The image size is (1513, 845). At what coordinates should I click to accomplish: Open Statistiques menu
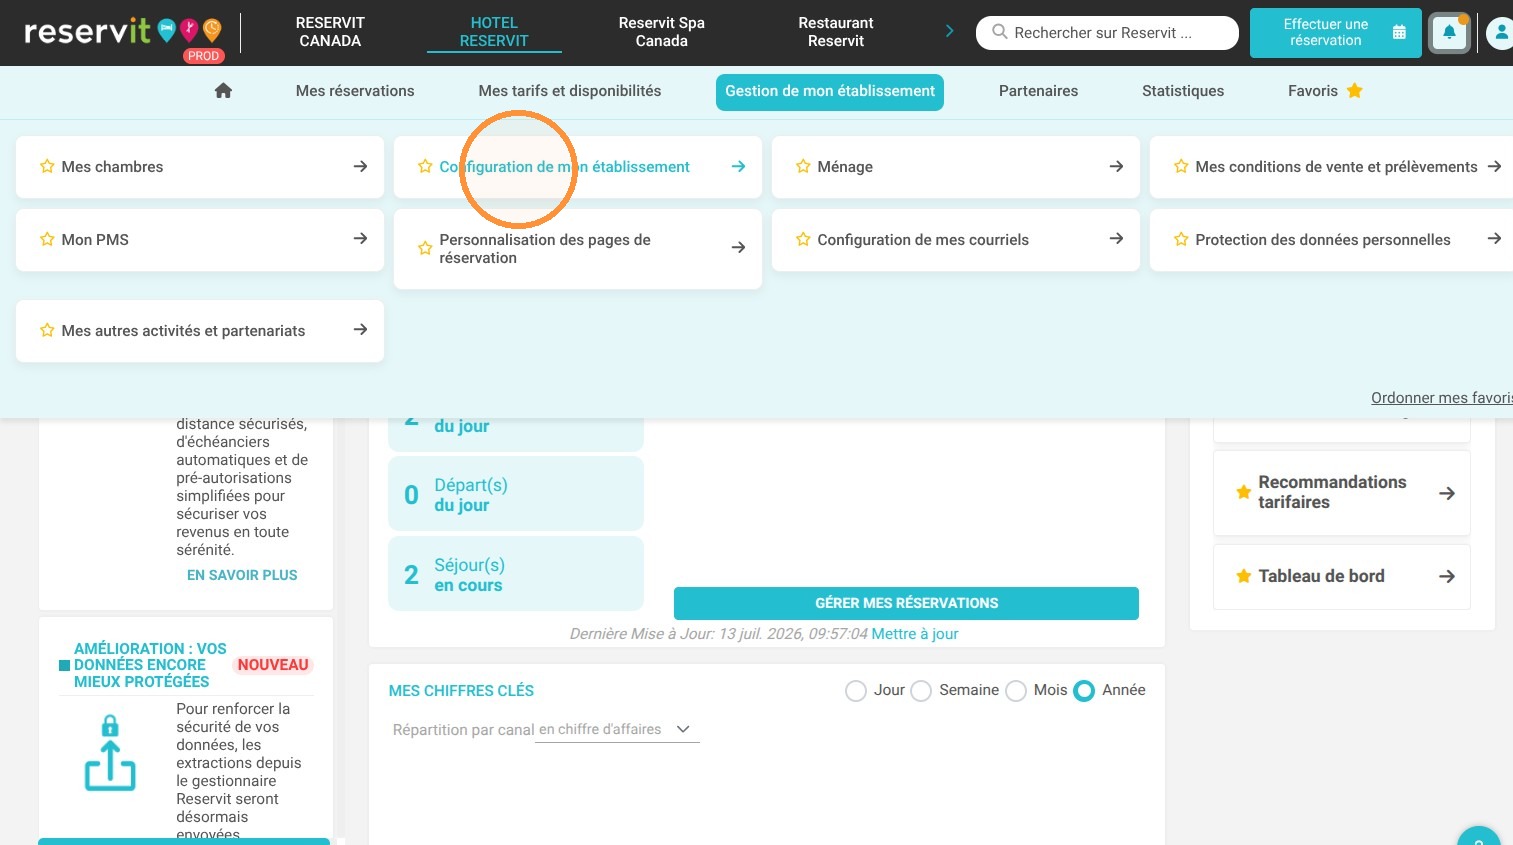[x=1183, y=91]
